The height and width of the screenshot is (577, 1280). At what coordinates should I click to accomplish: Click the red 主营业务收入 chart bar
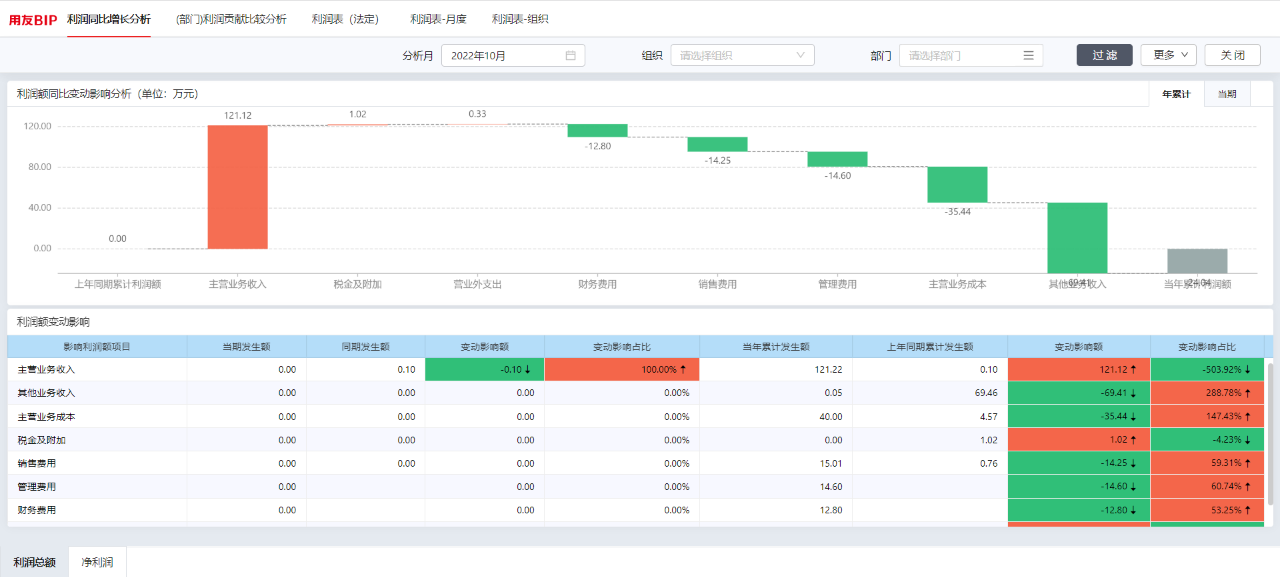point(238,187)
